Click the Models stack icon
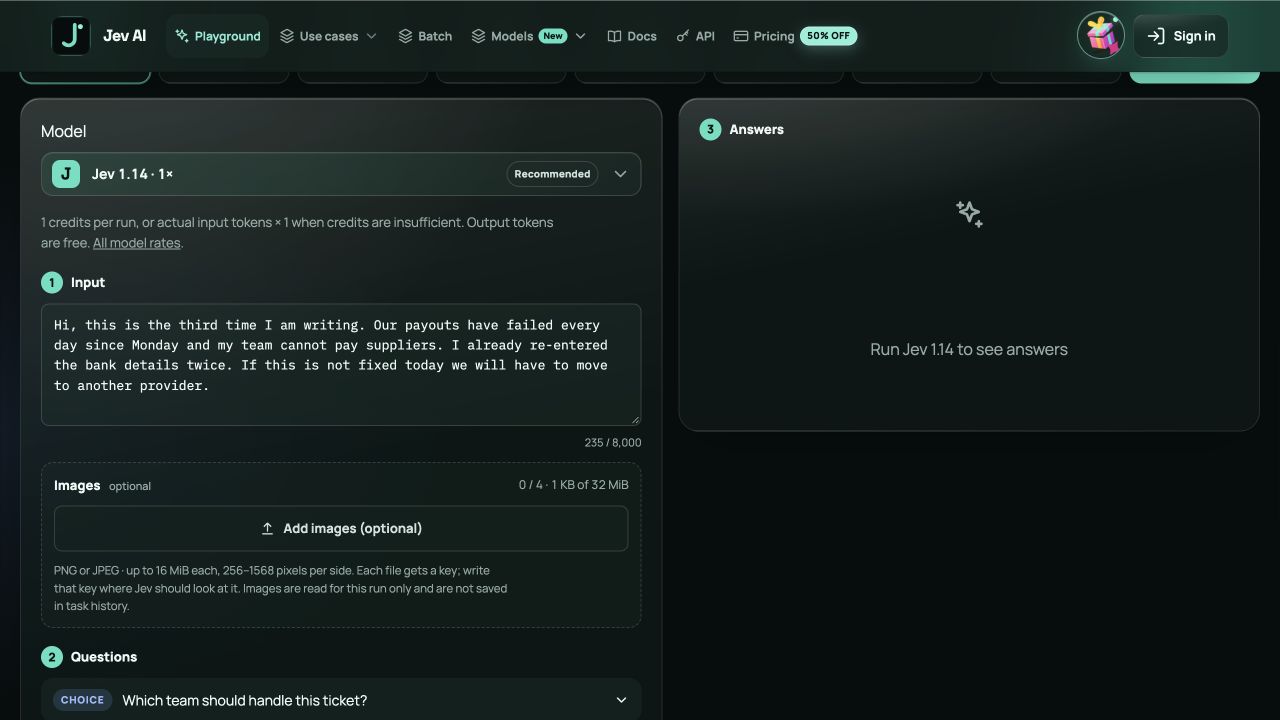The image size is (1280, 720). click(x=478, y=36)
